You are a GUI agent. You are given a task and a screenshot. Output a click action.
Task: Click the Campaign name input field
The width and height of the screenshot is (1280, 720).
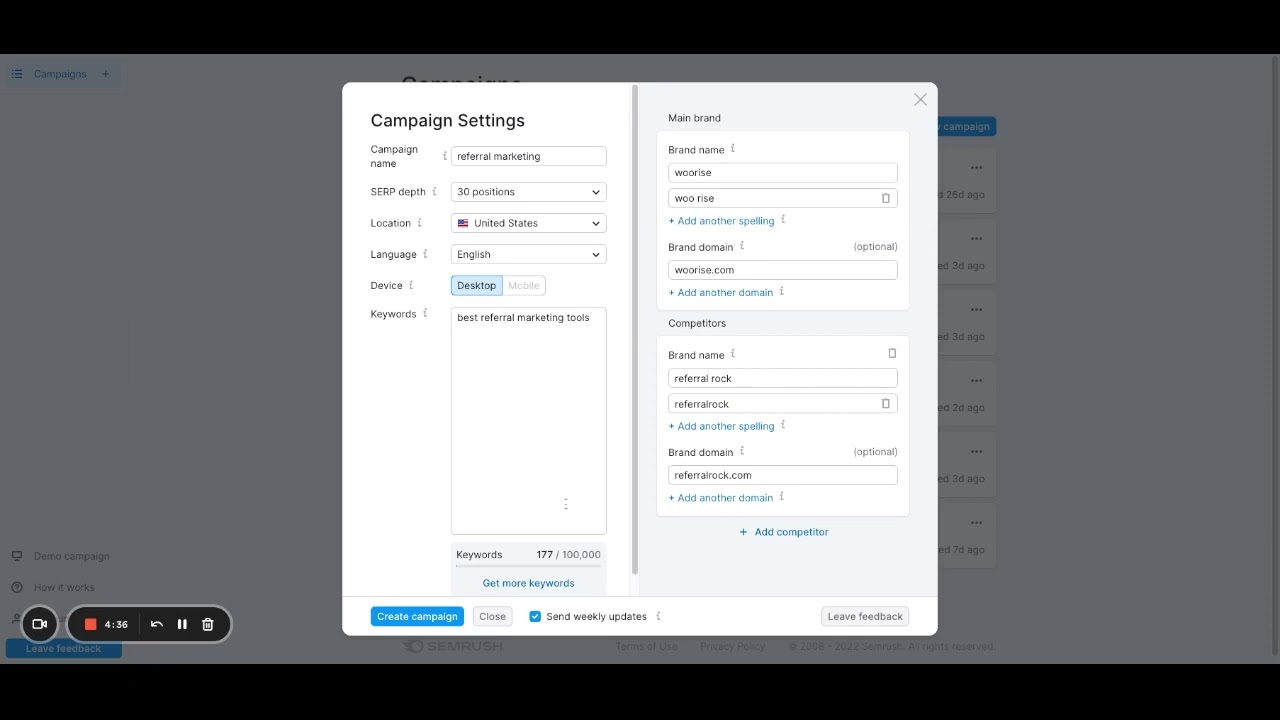(x=528, y=156)
